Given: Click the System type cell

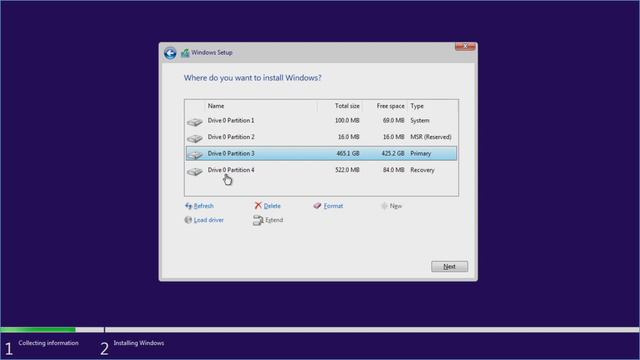Looking at the screenshot, I should [420, 120].
